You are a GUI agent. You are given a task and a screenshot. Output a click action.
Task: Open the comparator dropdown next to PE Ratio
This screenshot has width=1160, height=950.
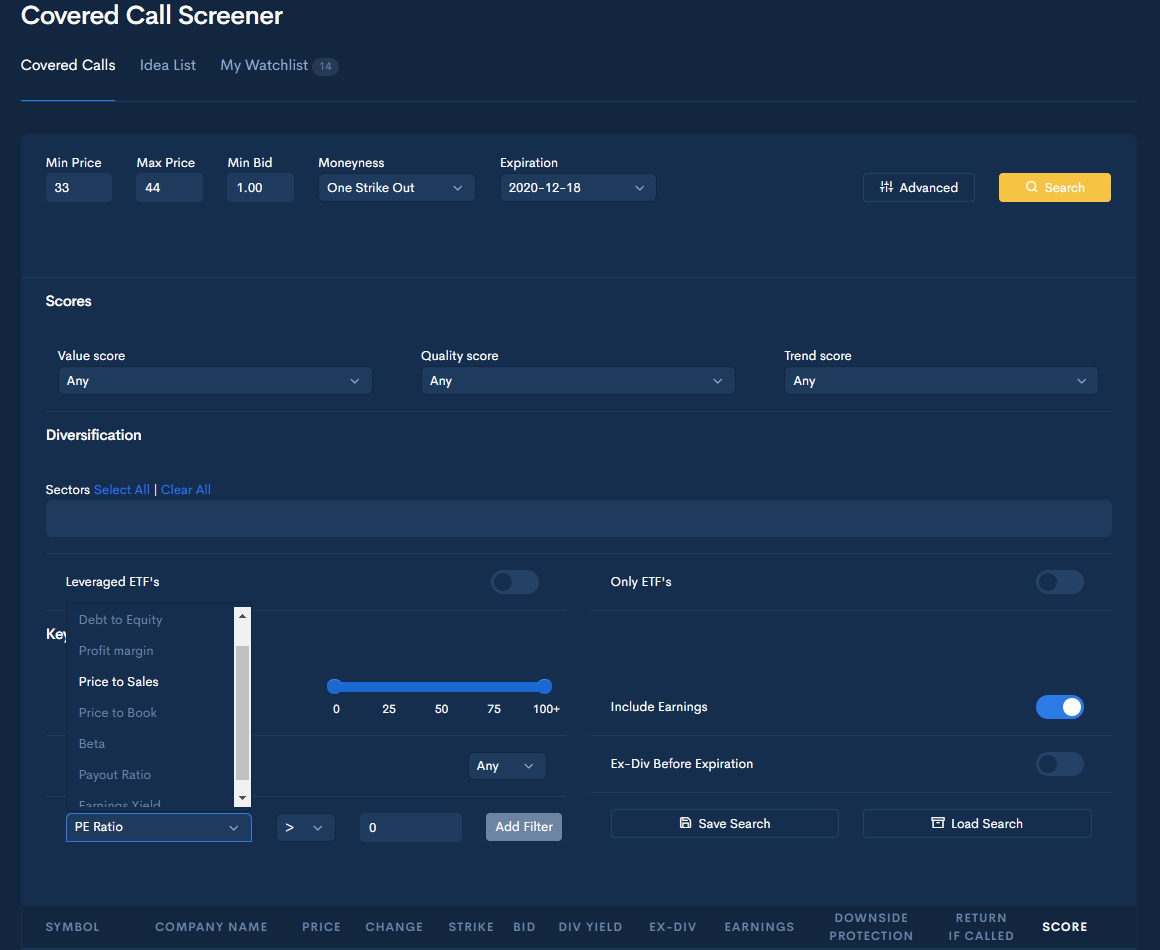[306, 827]
